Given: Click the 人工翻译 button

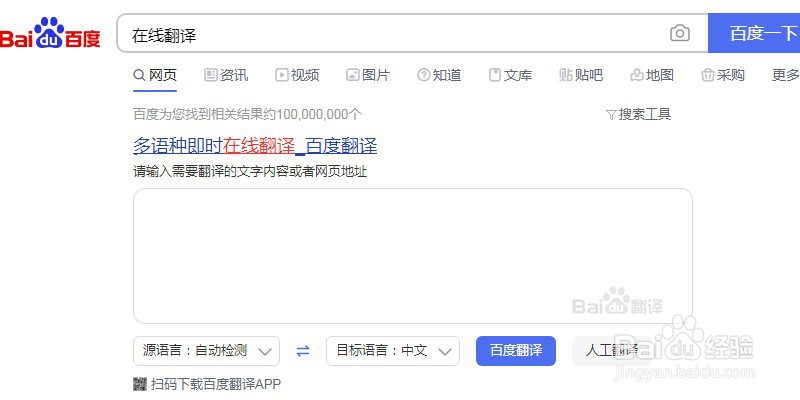Looking at the screenshot, I should pyautogui.click(x=611, y=351).
